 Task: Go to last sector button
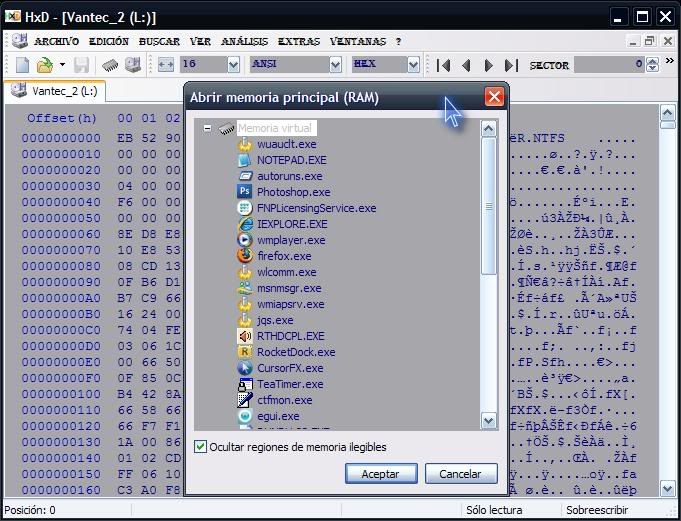coord(511,66)
